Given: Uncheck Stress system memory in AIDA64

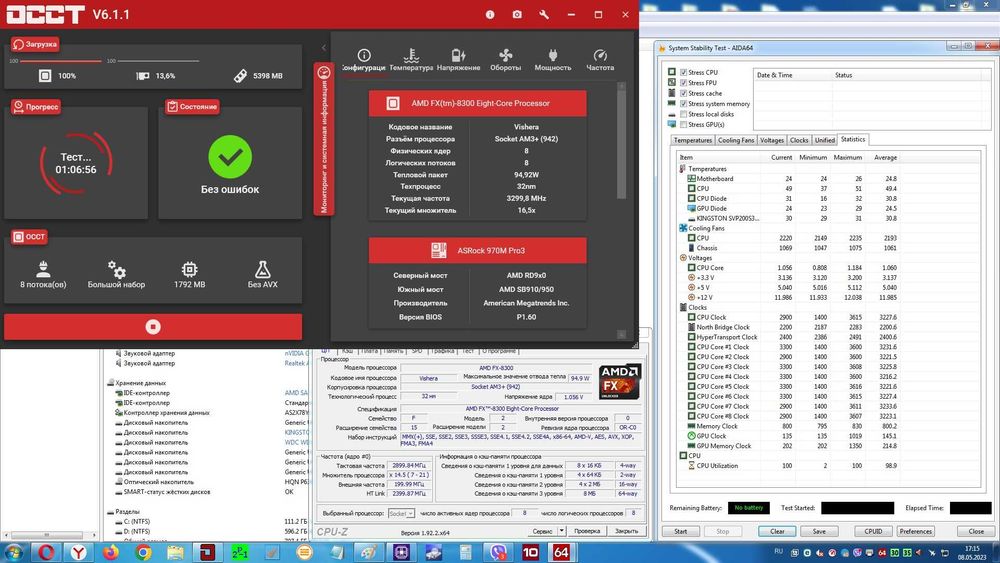Looking at the screenshot, I should (x=683, y=104).
